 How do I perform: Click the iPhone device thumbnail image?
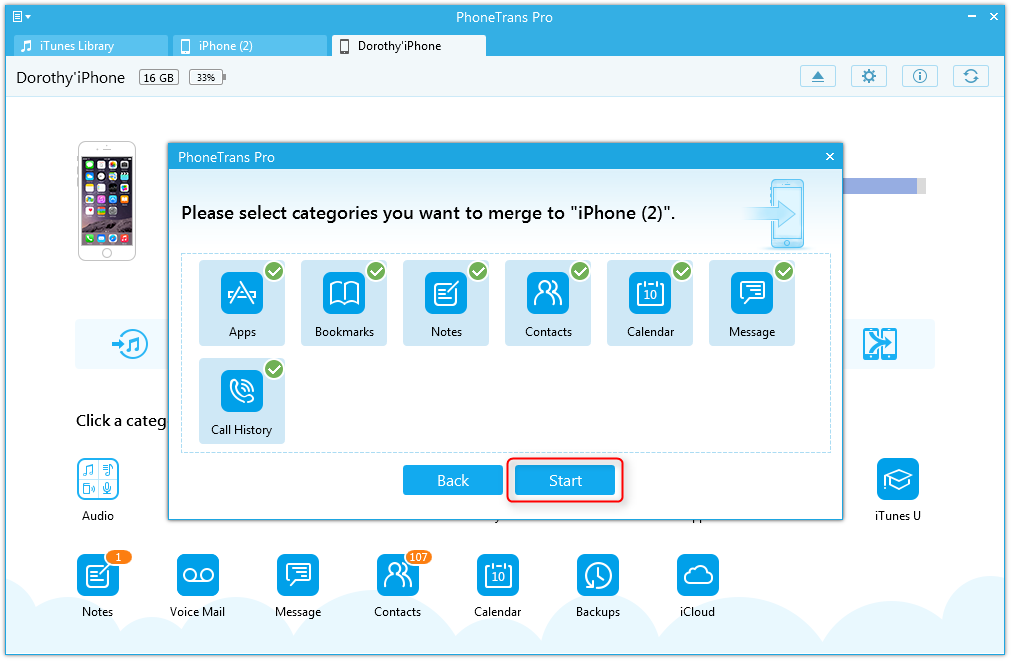point(107,200)
